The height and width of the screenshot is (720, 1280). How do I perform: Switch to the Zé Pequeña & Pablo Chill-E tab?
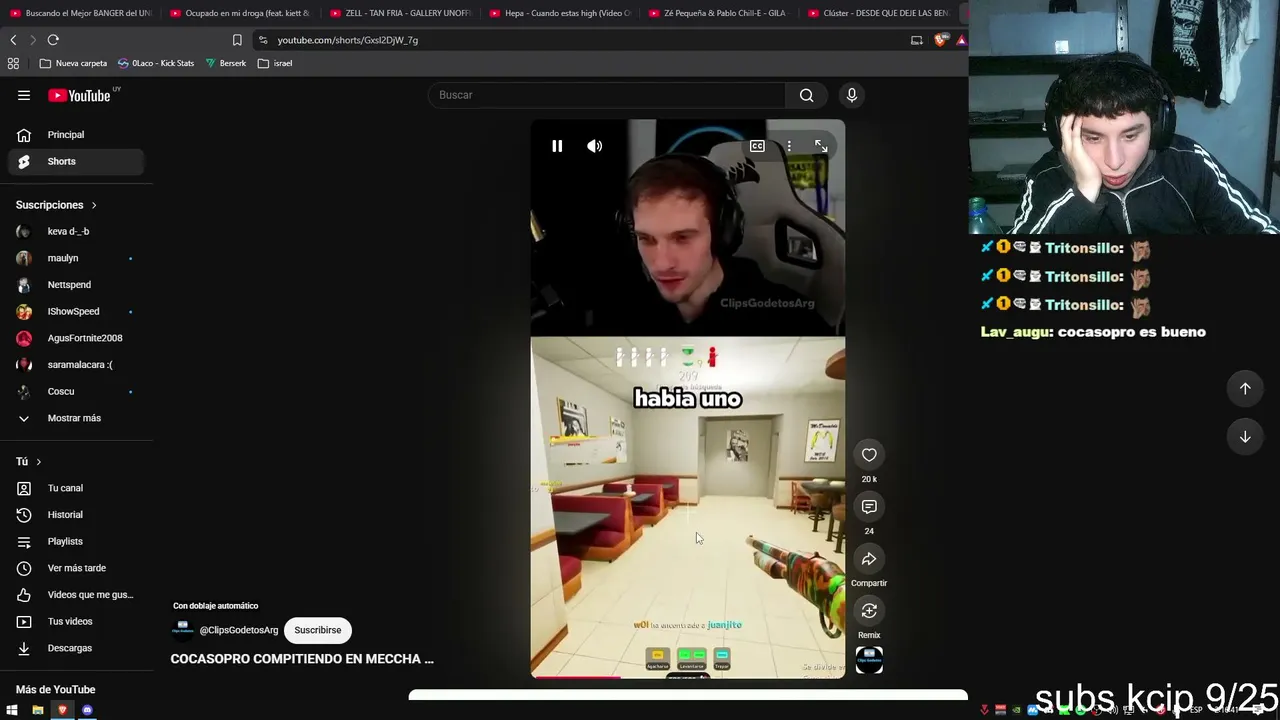[x=719, y=13]
